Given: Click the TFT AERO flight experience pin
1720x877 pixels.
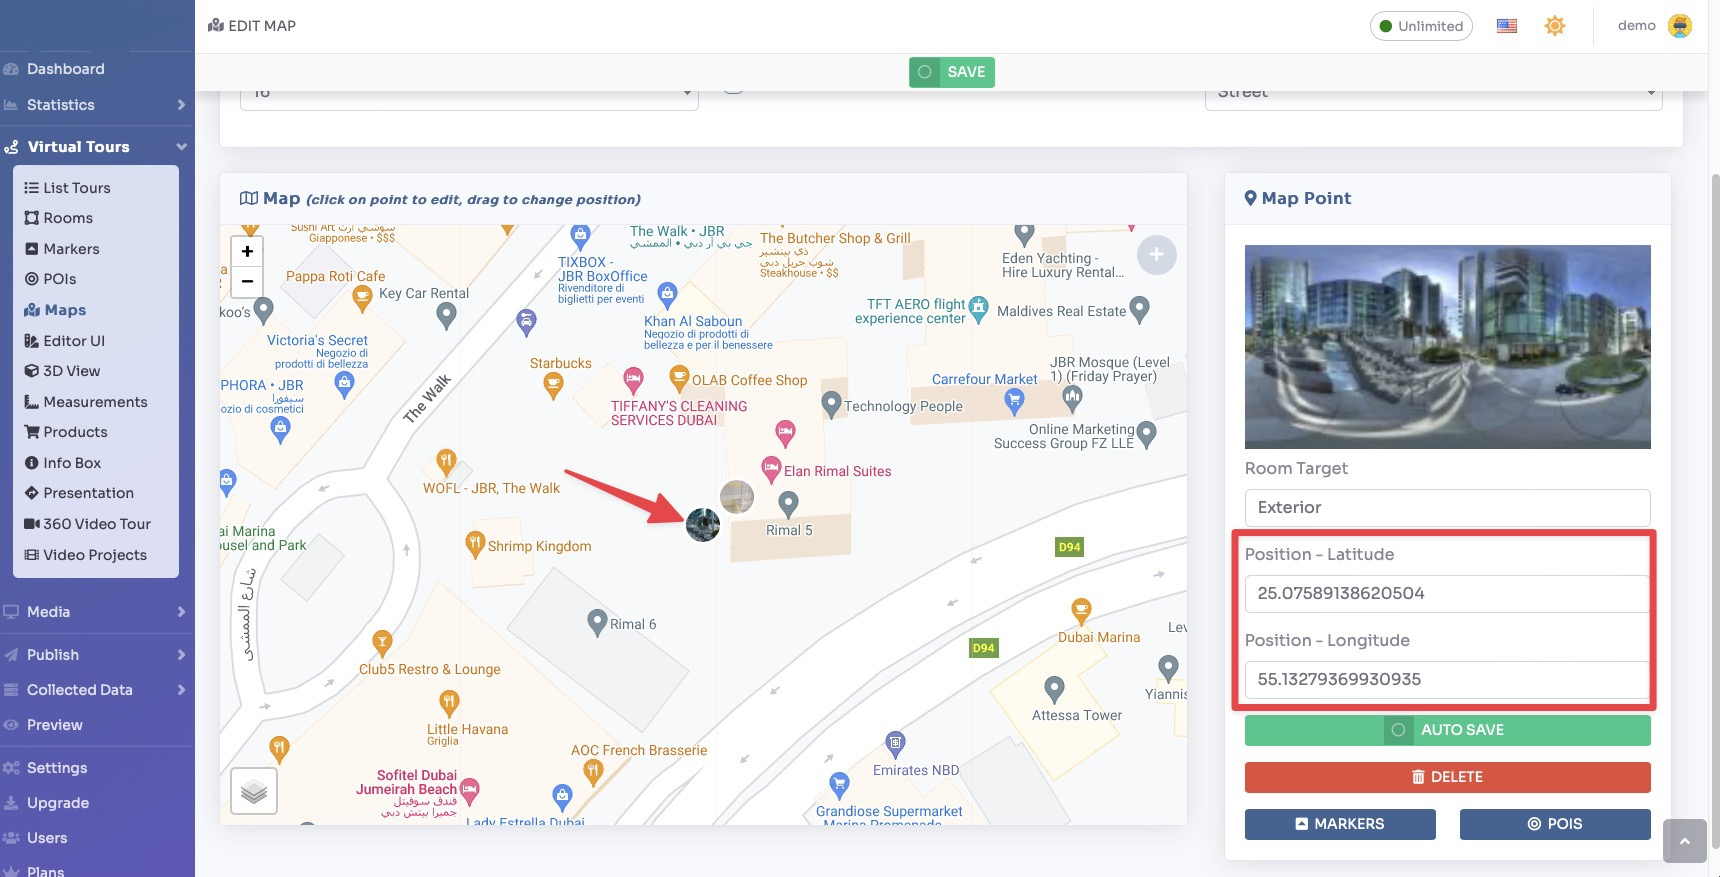Looking at the screenshot, I should (978, 308).
